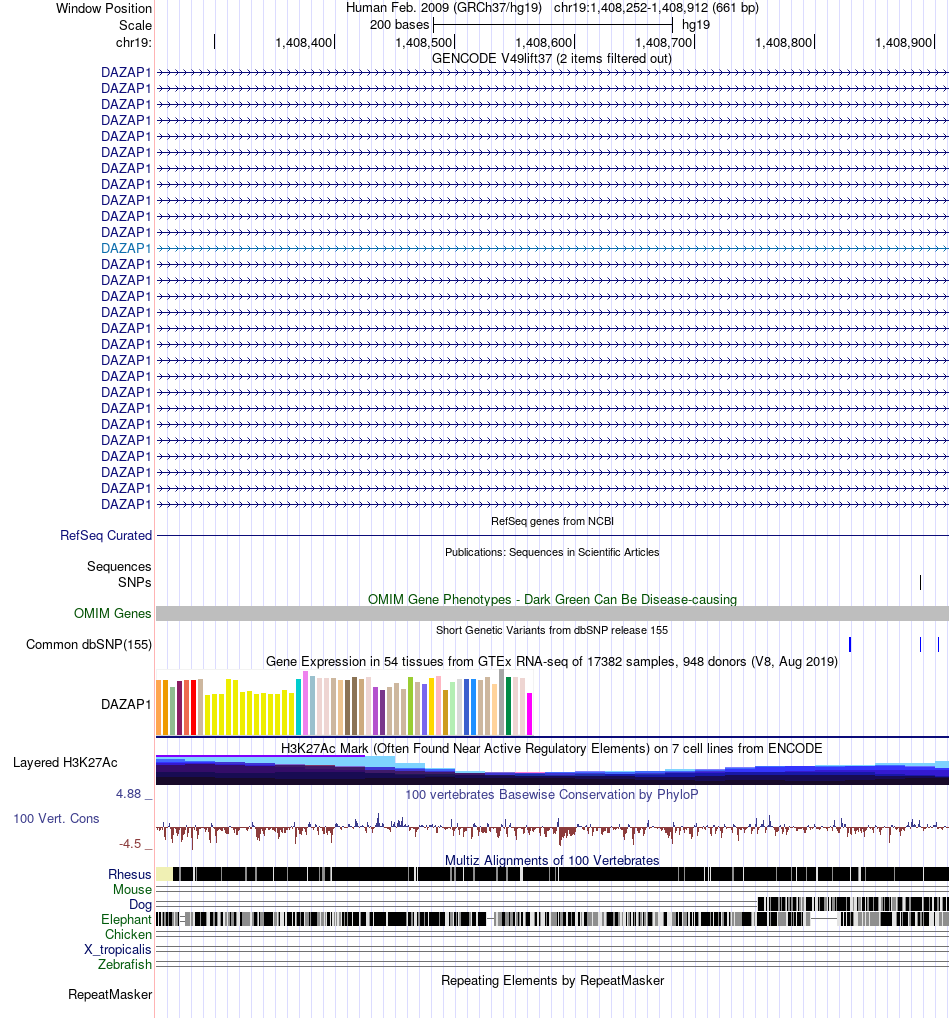Select the RepeatMasker track label
The height and width of the screenshot is (1018, 950).
click(110, 995)
